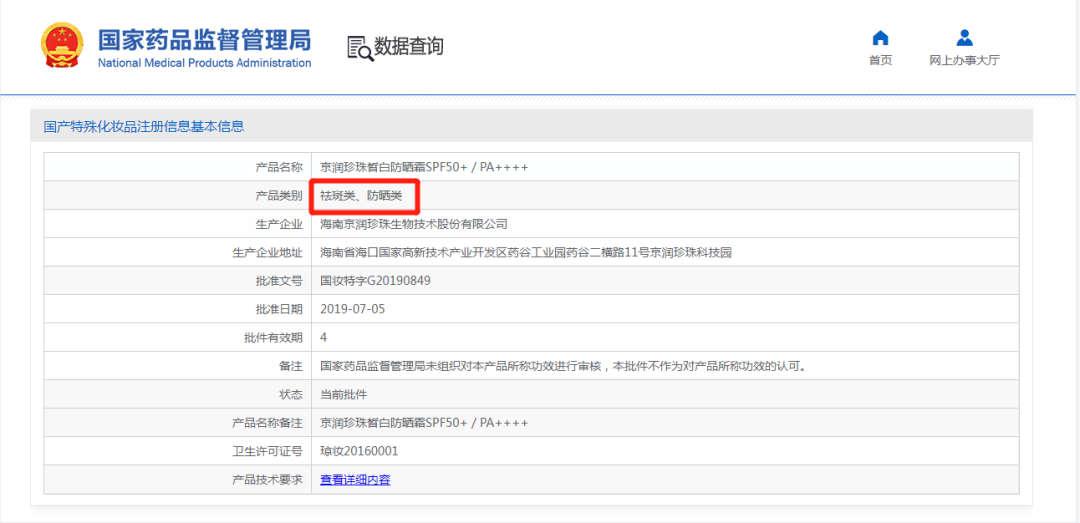Select the 当前批件 status value

[x=344, y=395]
